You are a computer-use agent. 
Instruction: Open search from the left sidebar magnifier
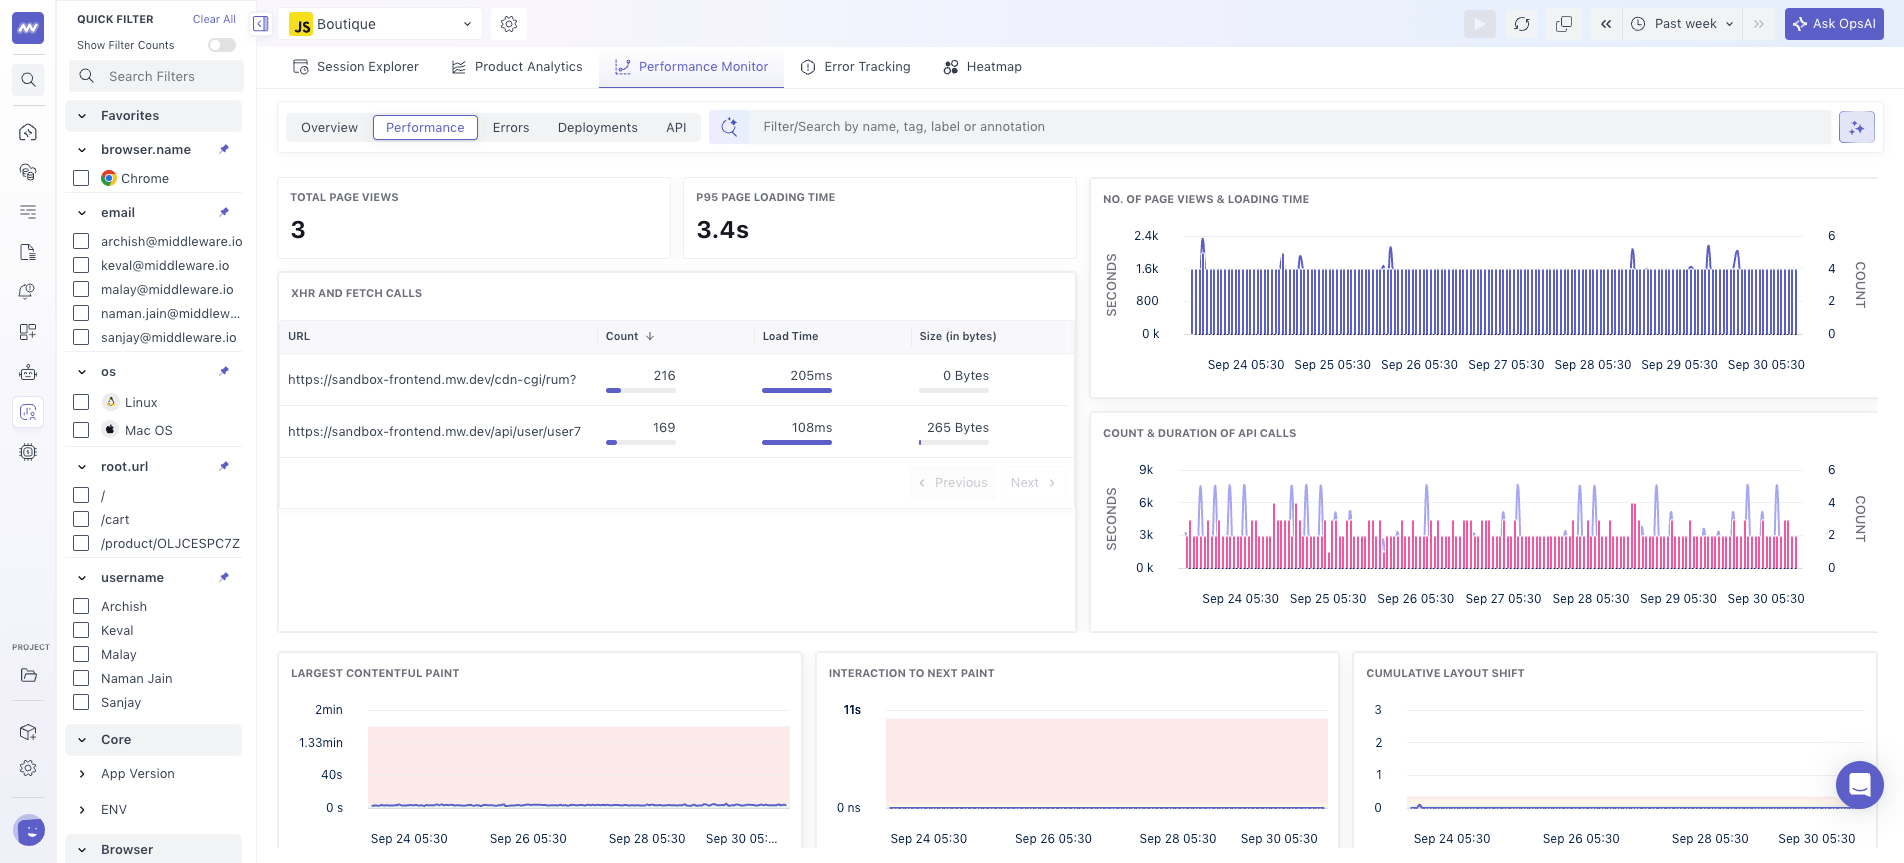[28, 80]
